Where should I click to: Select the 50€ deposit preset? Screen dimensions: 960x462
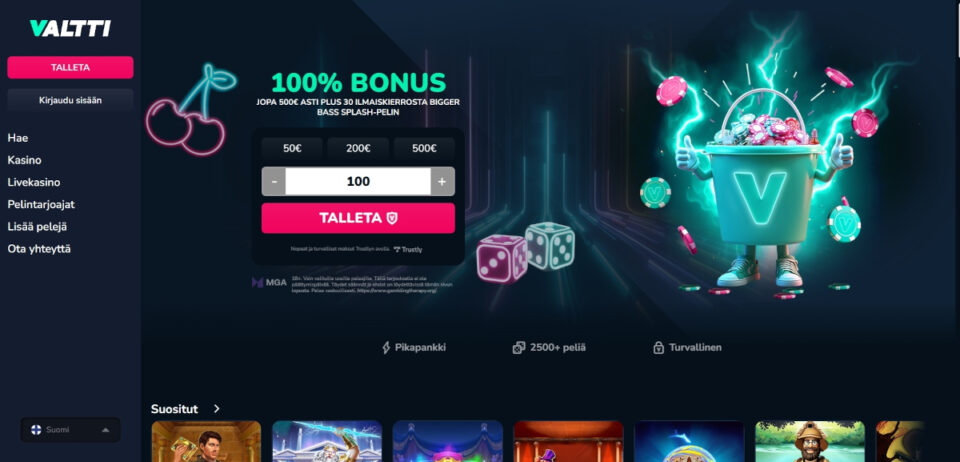pyautogui.click(x=292, y=149)
